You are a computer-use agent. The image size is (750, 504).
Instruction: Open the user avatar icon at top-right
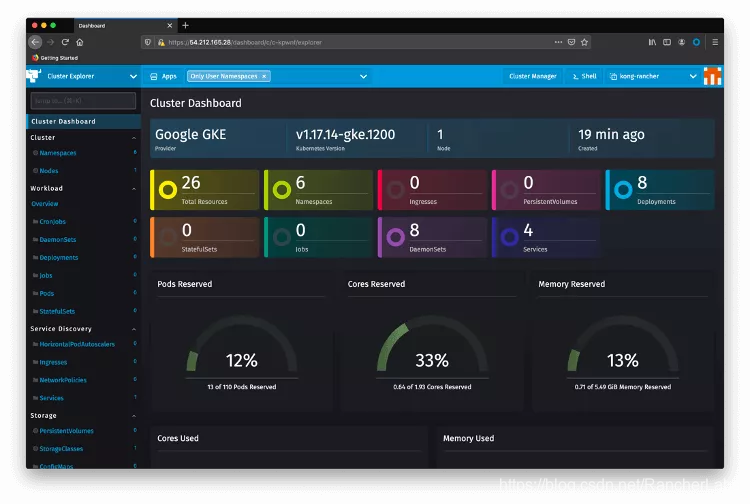pos(712,76)
